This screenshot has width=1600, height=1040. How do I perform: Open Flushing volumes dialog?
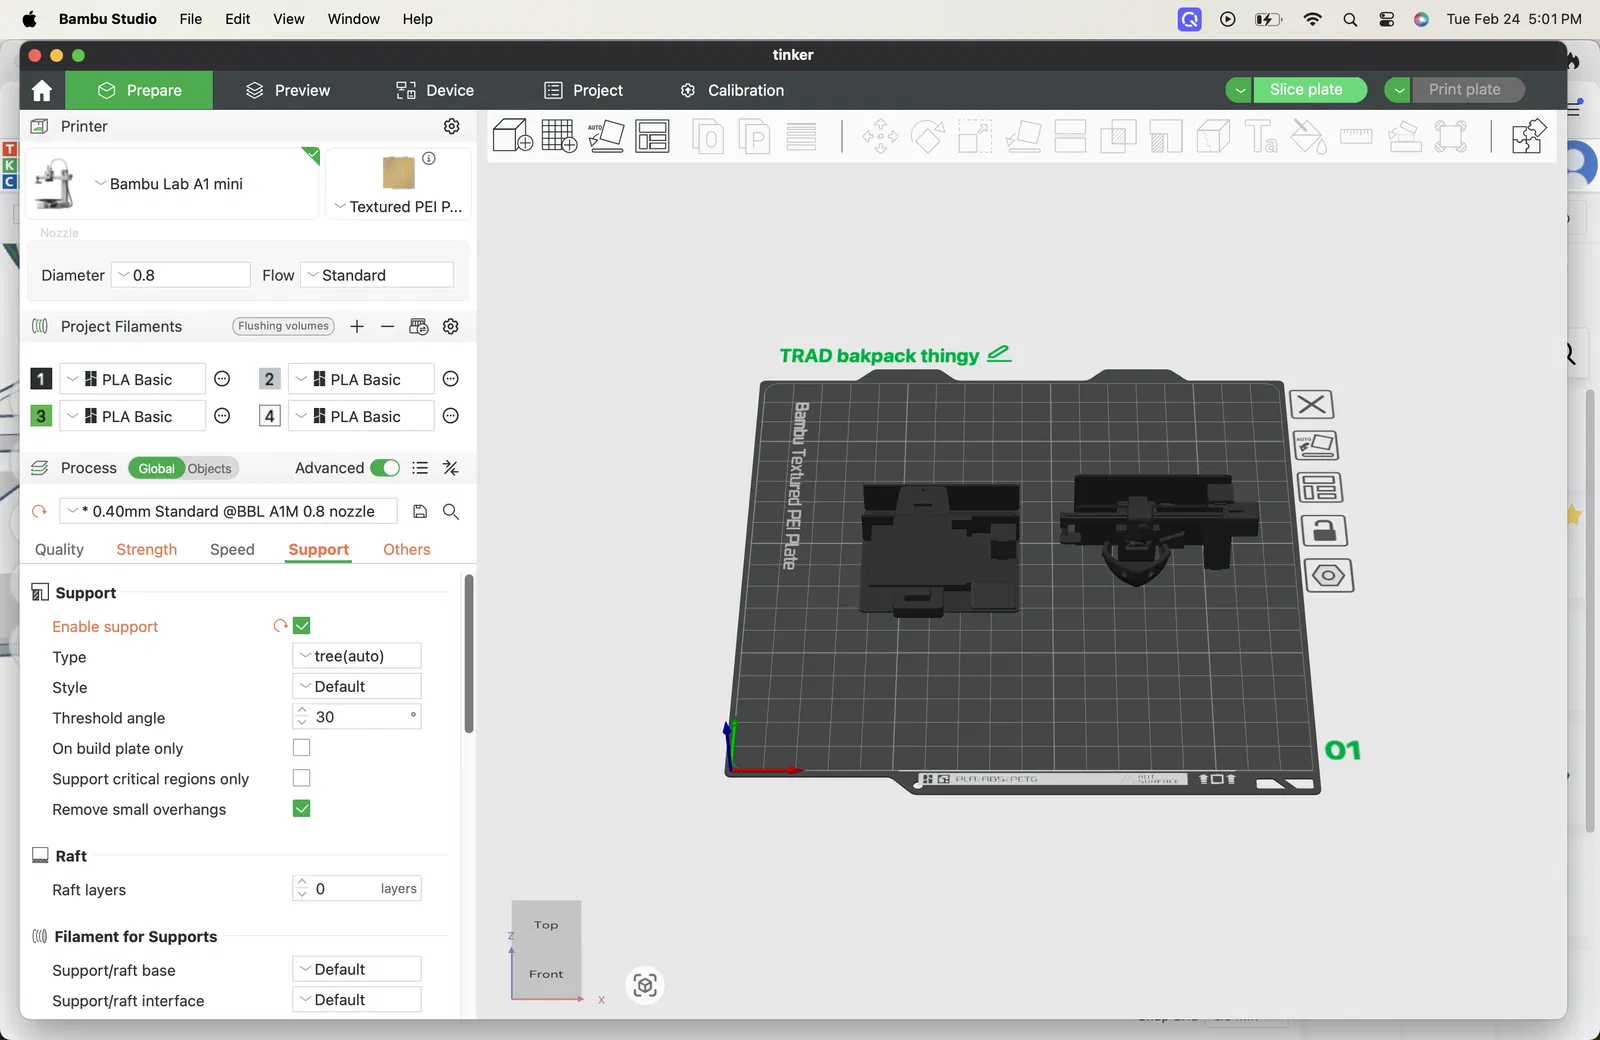coord(283,326)
